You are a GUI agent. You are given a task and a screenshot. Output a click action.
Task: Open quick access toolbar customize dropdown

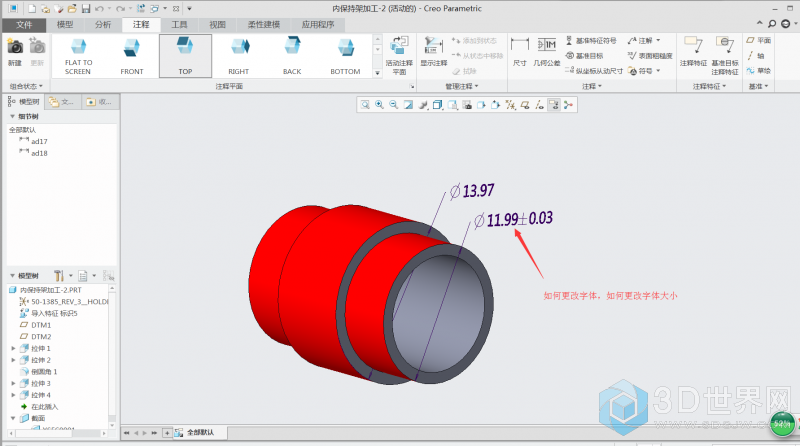point(189,9)
